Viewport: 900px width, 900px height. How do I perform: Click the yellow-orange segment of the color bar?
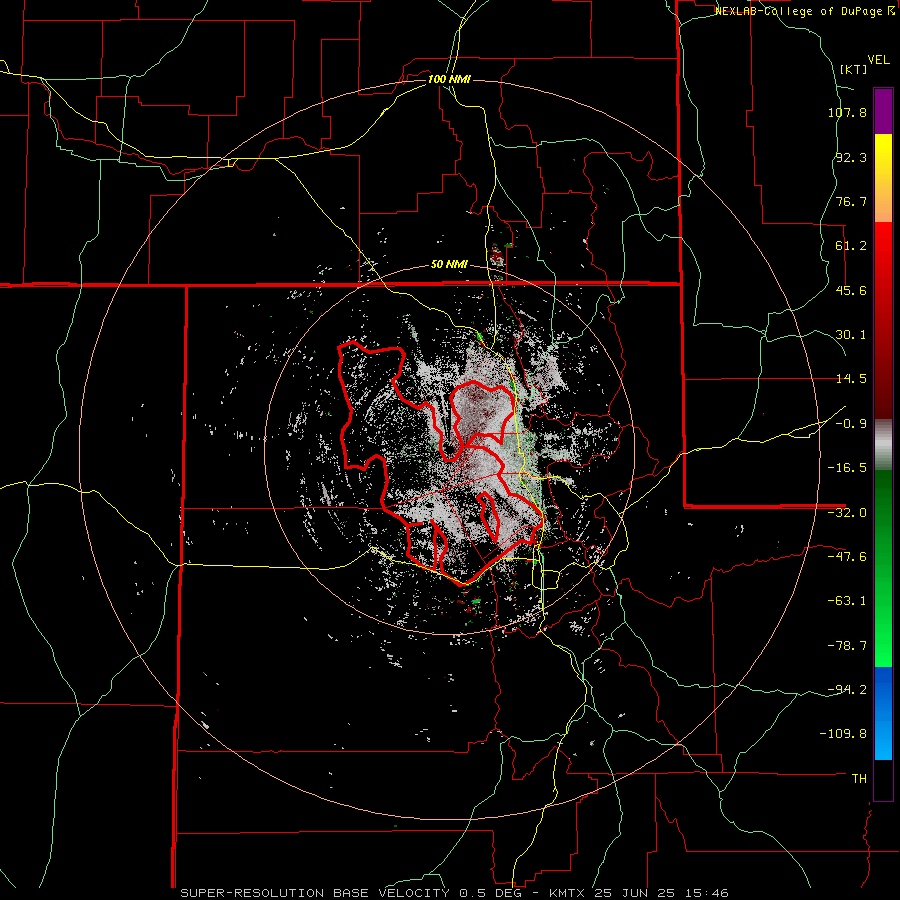pos(883,178)
